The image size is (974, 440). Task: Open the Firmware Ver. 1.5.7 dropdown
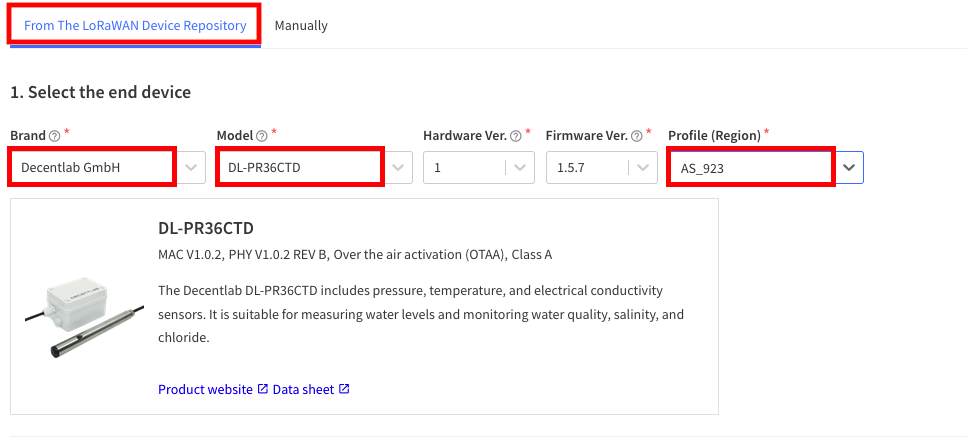[x=644, y=168]
